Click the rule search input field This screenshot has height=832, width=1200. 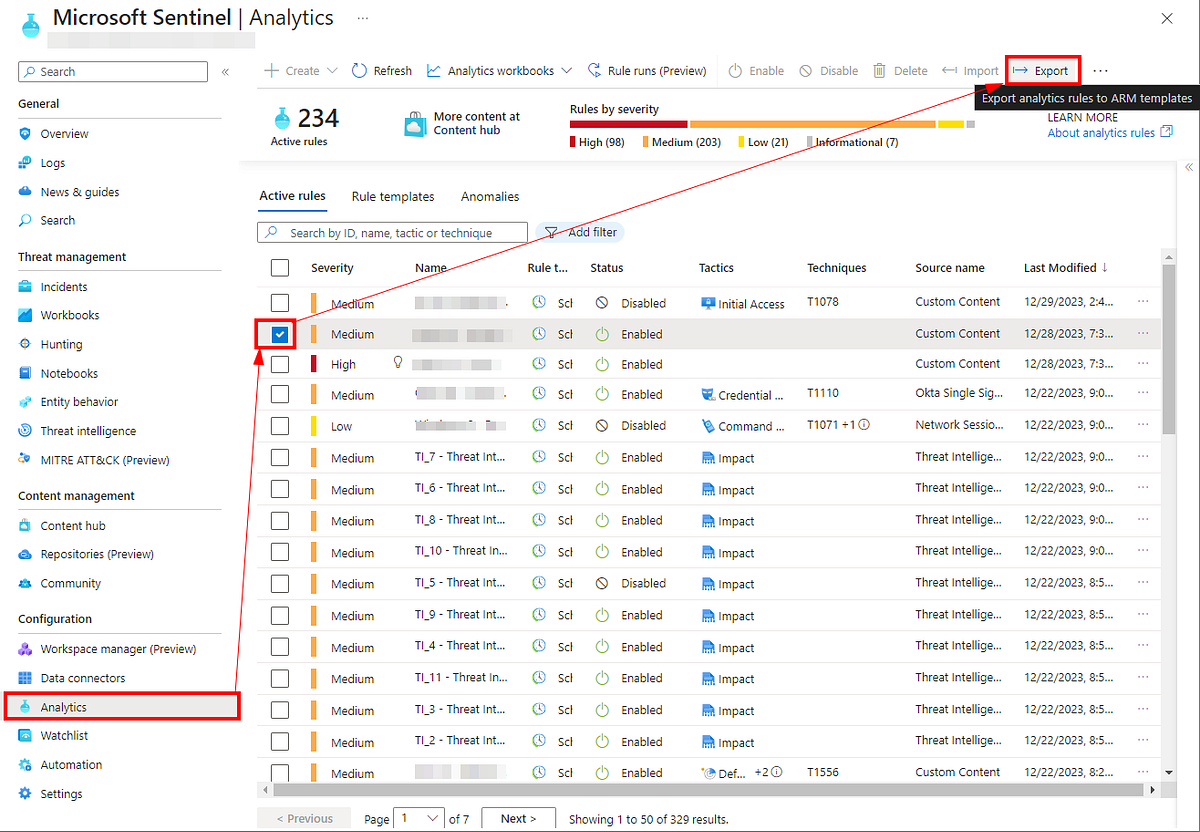click(392, 231)
